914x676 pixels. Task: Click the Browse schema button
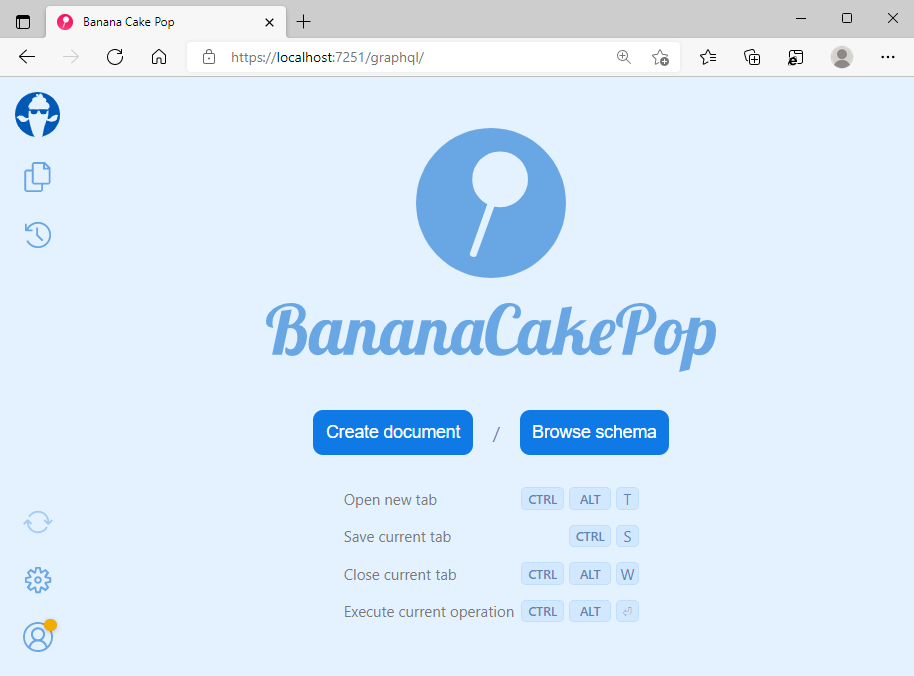pyautogui.click(x=594, y=432)
